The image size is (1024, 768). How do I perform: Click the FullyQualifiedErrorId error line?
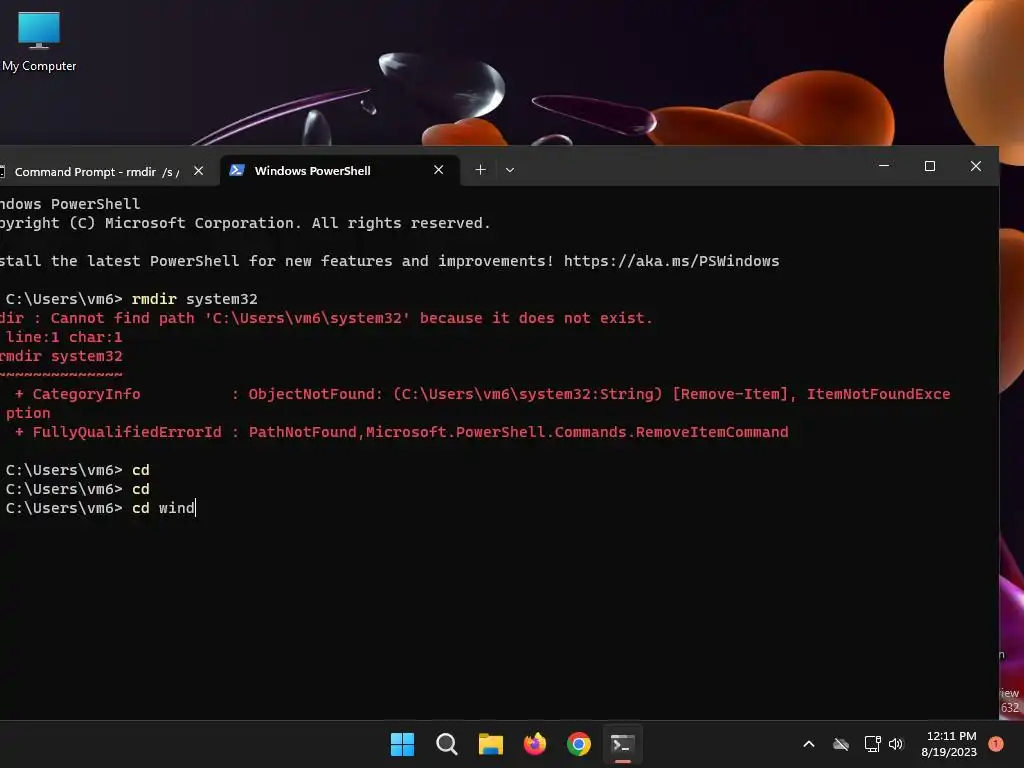click(402, 432)
